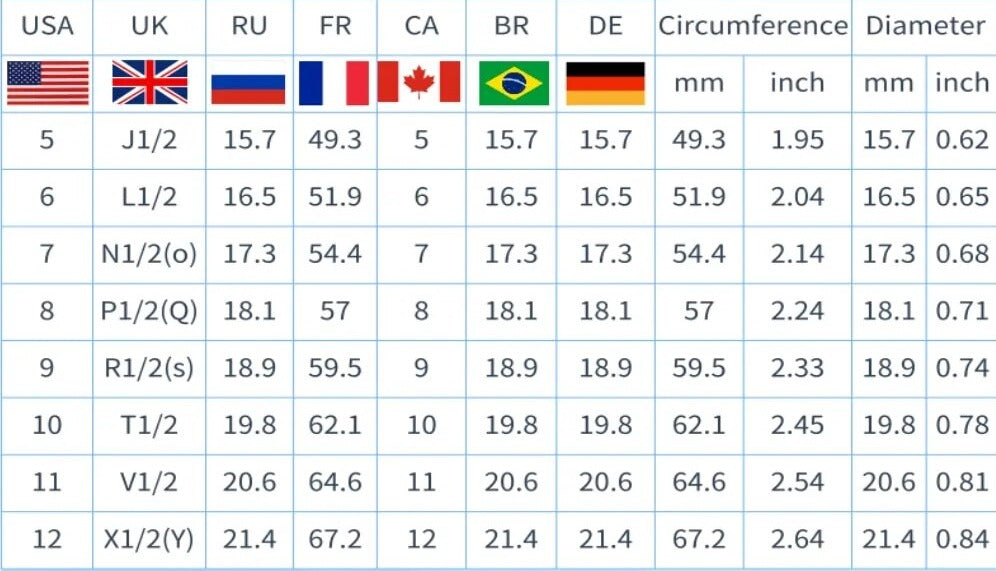This screenshot has height=571, width=996.
Task: Select UK size J1/2 cell
Action: point(149,140)
